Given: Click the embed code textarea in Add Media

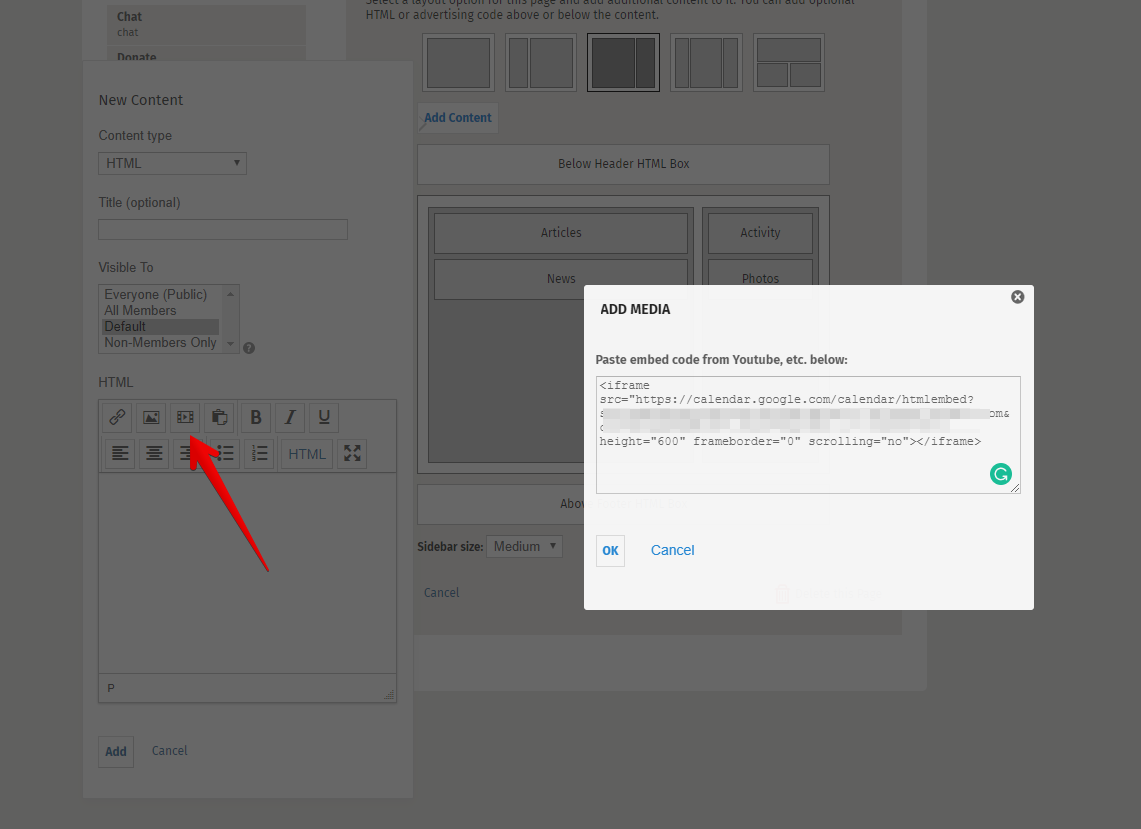Looking at the screenshot, I should (808, 435).
